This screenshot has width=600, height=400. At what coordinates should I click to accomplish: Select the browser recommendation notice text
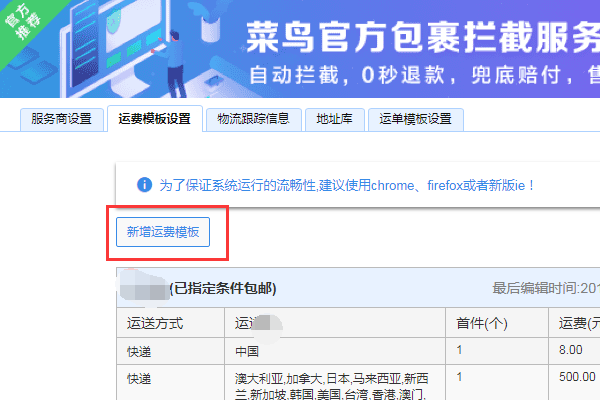(x=347, y=186)
